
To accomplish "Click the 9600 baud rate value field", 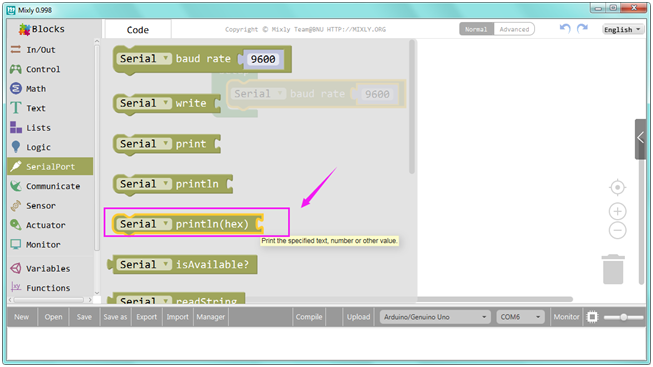I will pos(263,59).
